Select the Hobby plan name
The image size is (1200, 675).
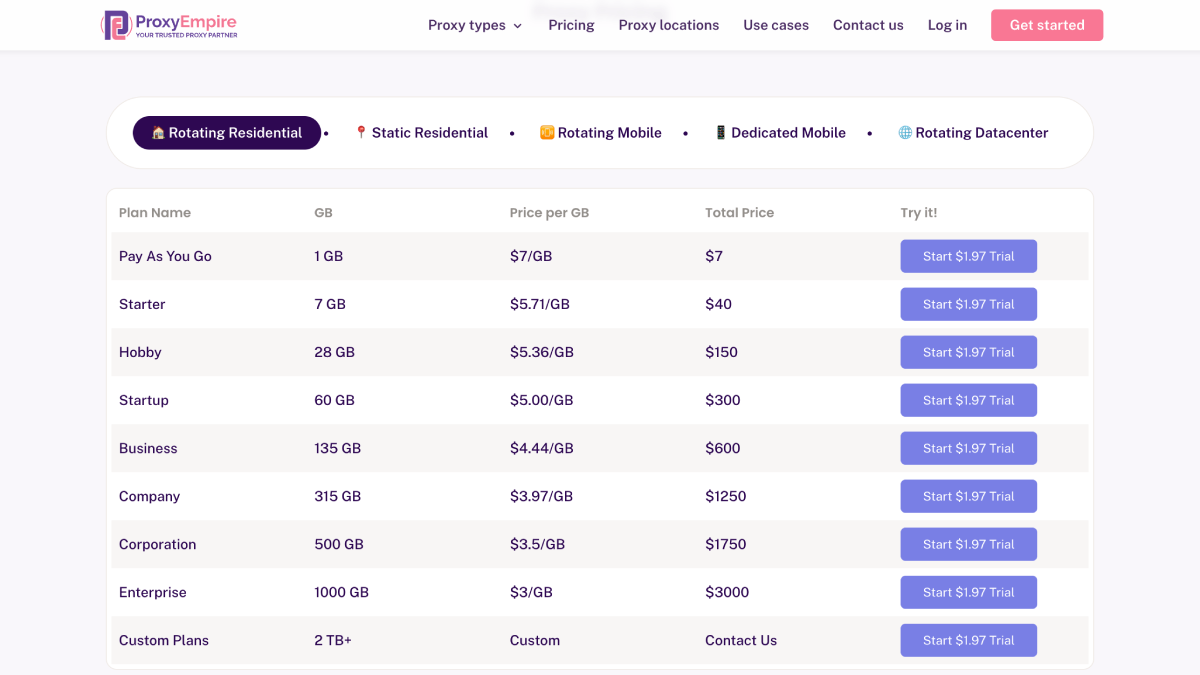point(140,352)
